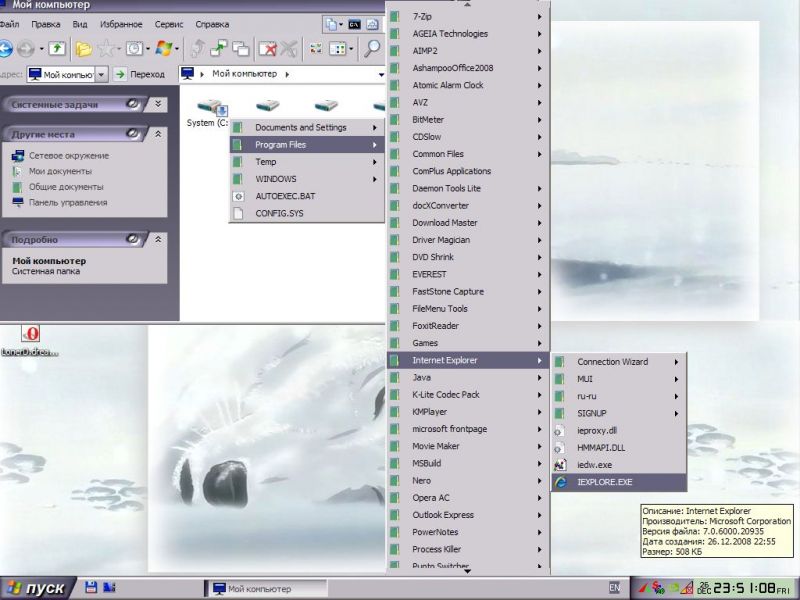This screenshot has width=800, height=600.
Task: Click the command prompt icon in toolbar
Action: click(x=354, y=25)
